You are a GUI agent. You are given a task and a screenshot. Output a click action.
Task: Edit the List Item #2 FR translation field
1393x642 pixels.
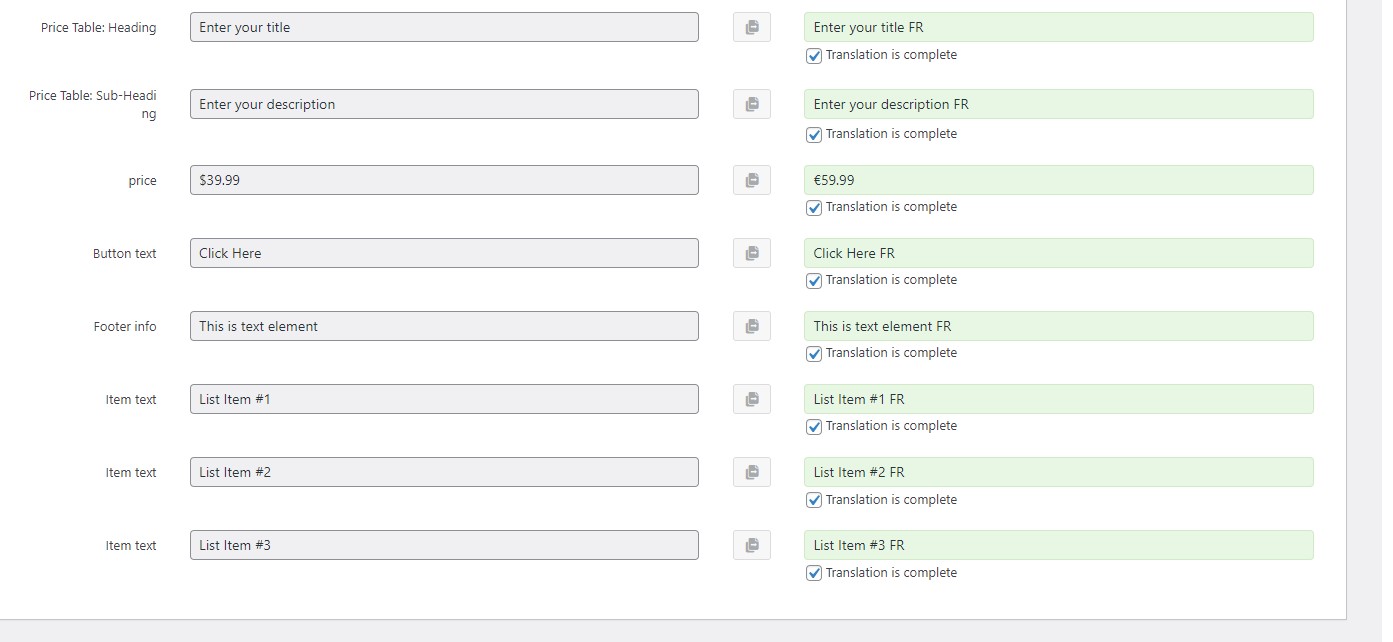click(x=1058, y=472)
